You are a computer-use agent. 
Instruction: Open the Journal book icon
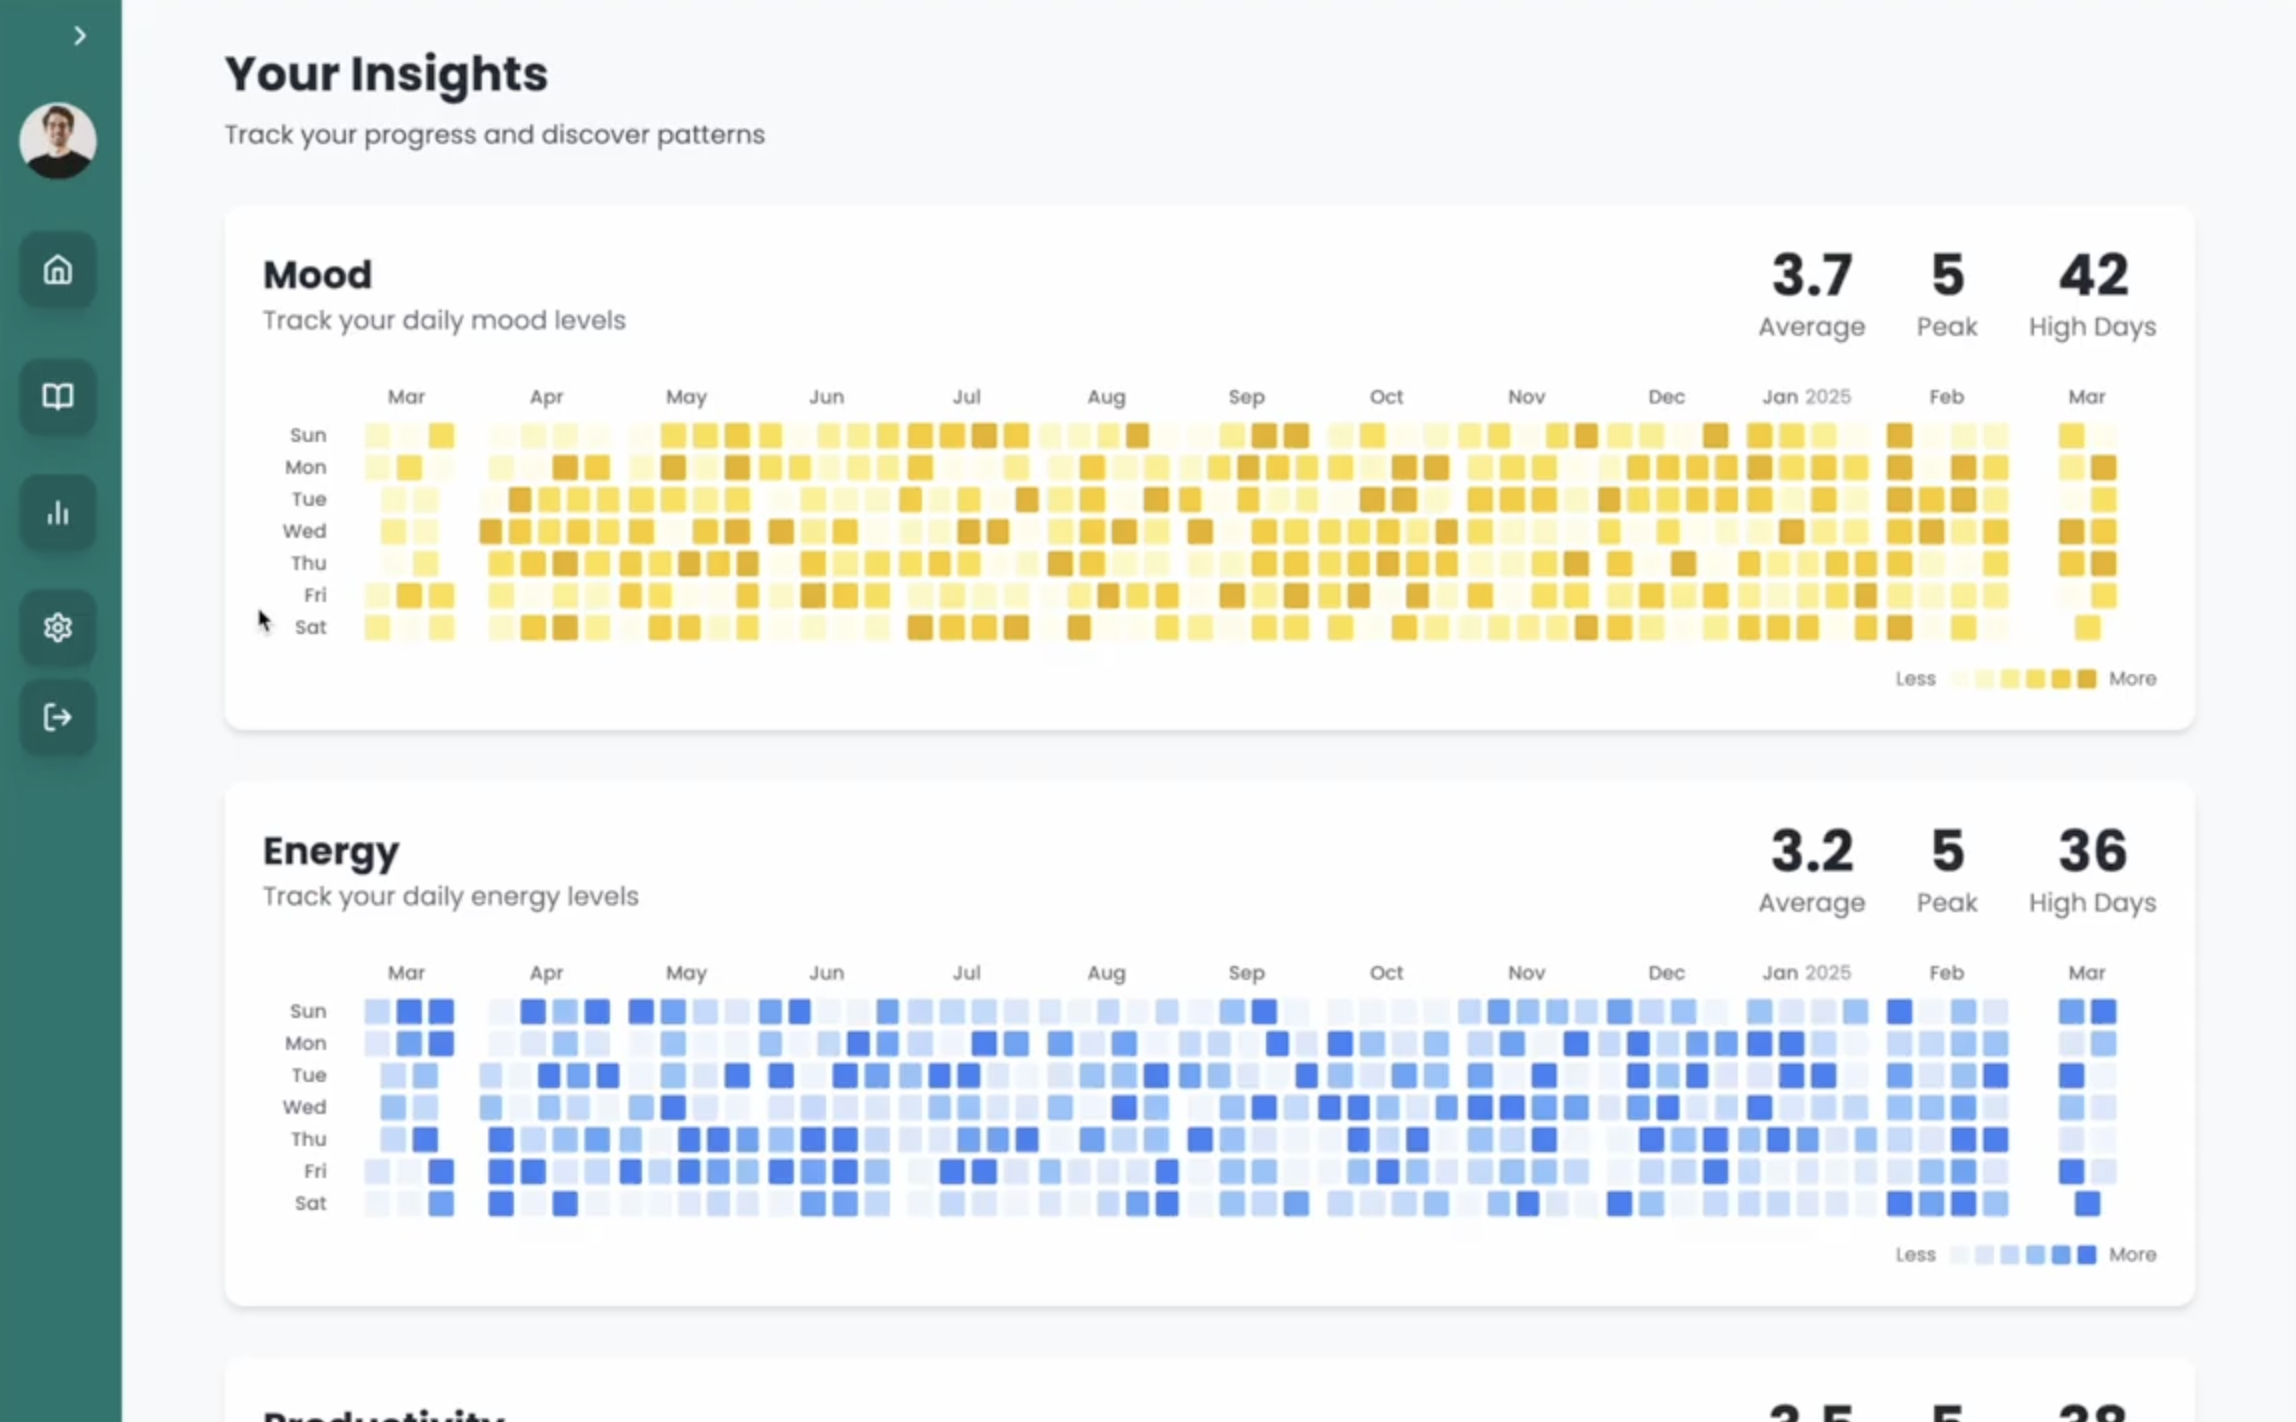pyautogui.click(x=57, y=396)
